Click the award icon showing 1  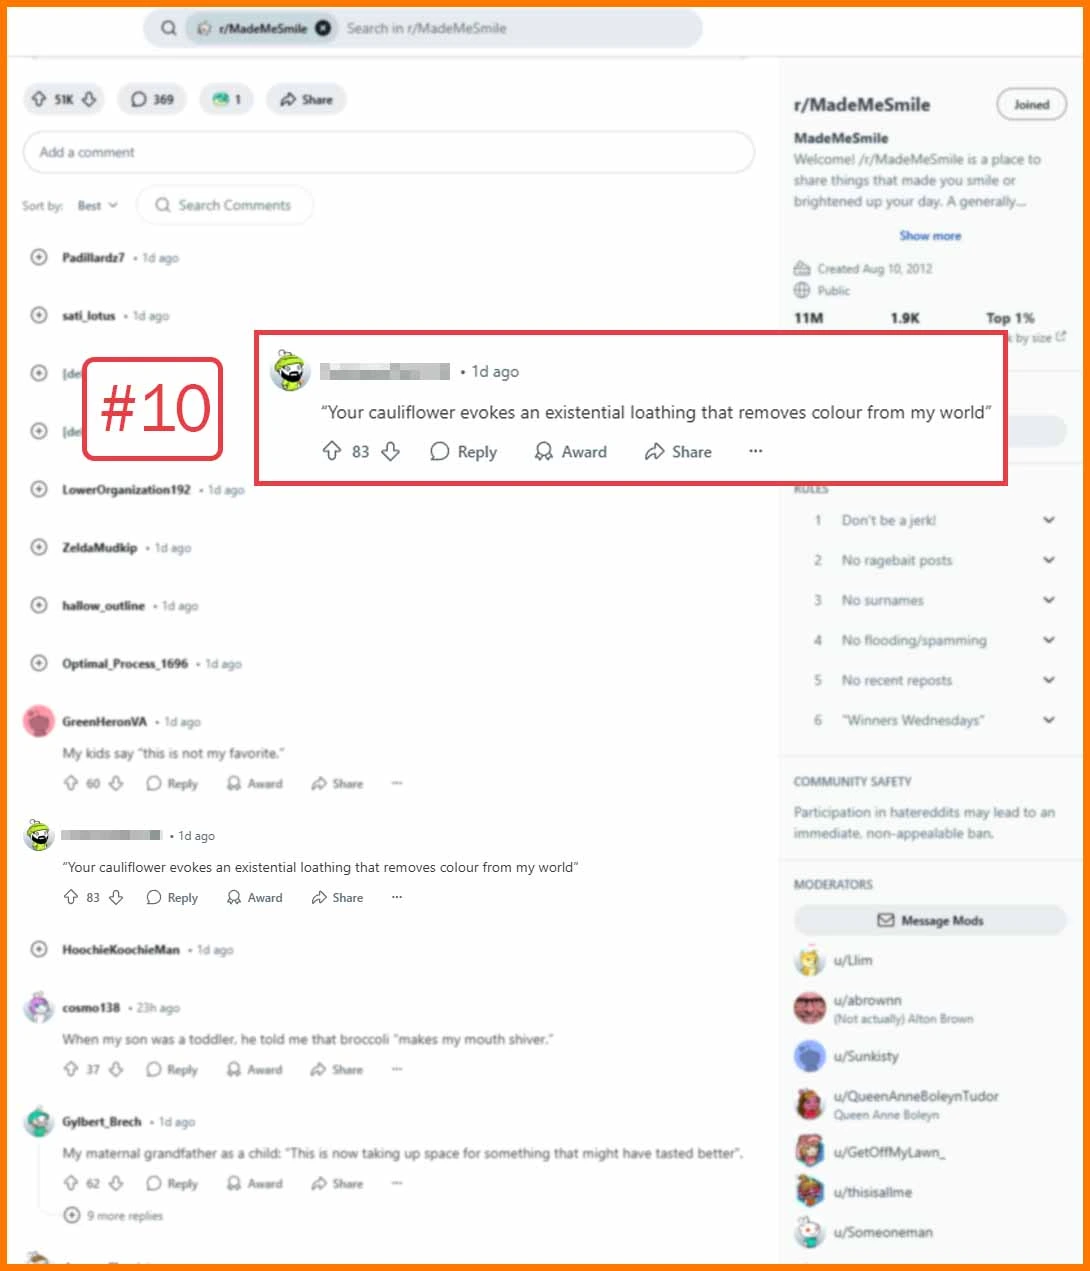point(226,99)
